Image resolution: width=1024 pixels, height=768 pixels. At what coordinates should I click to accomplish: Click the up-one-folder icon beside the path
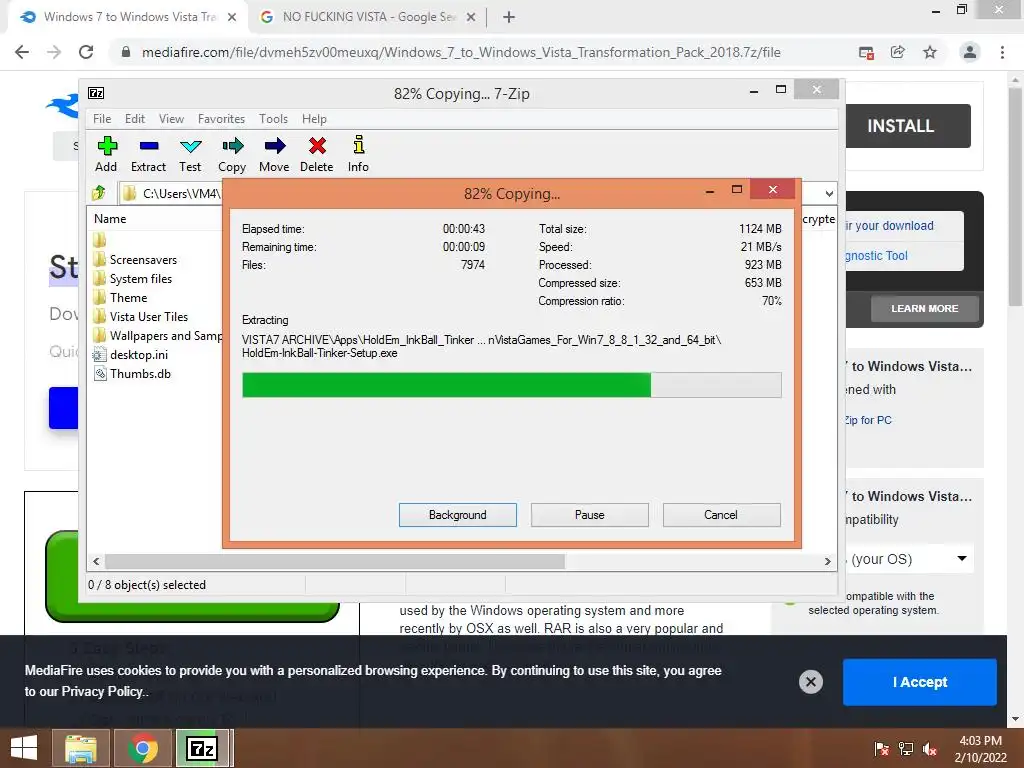99,193
